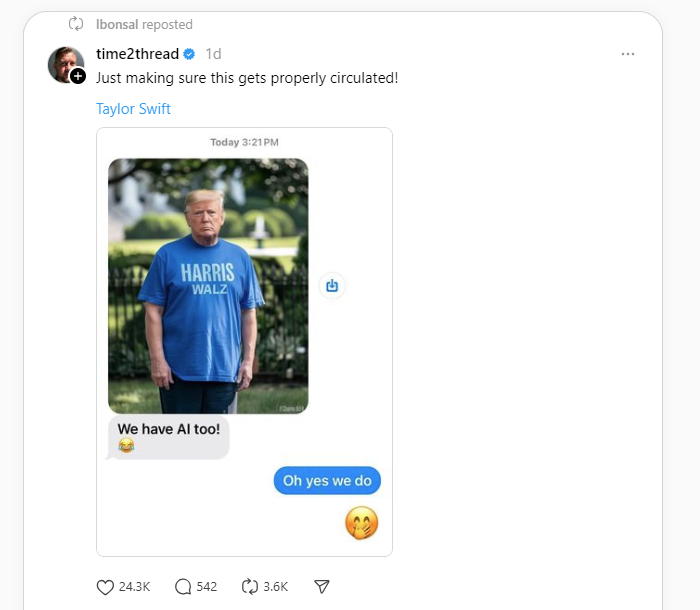Screen dimensions: 700x610
Task: Like the post with the heart icon
Action: pyautogui.click(x=105, y=587)
